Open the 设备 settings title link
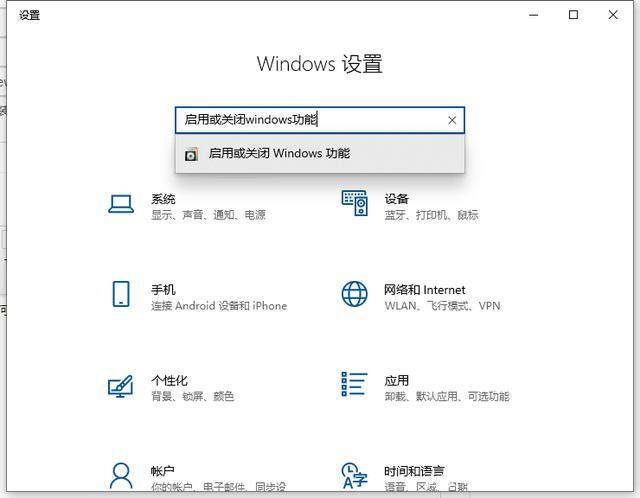 tap(396, 199)
